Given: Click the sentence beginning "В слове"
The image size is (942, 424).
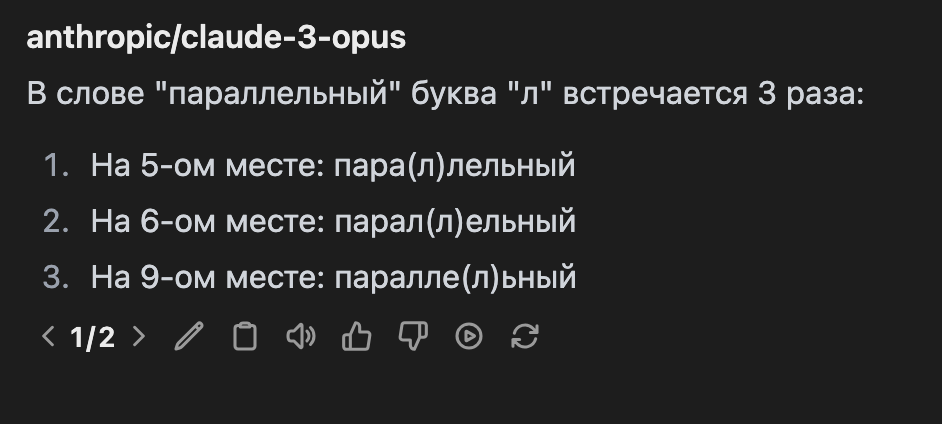Looking at the screenshot, I should 444,96.
